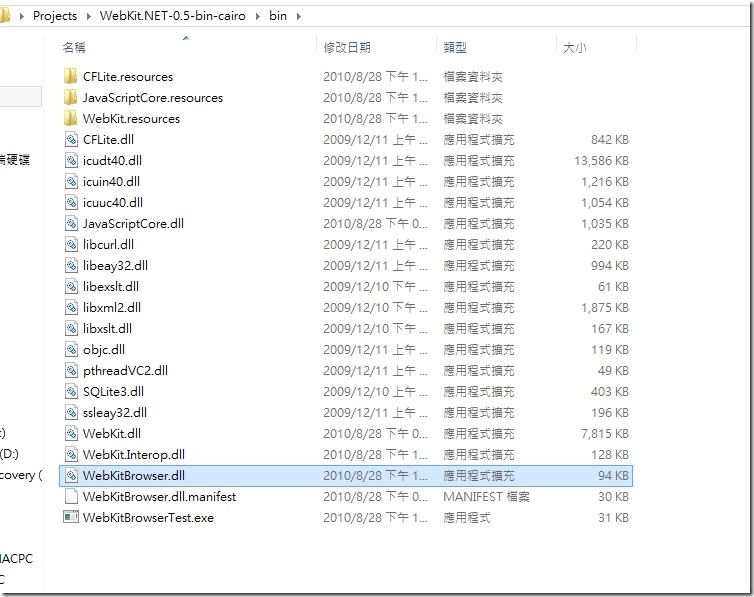Click the file name JavaScriptCore.dll
Screen dimensions: 754x597
[x=133, y=224]
